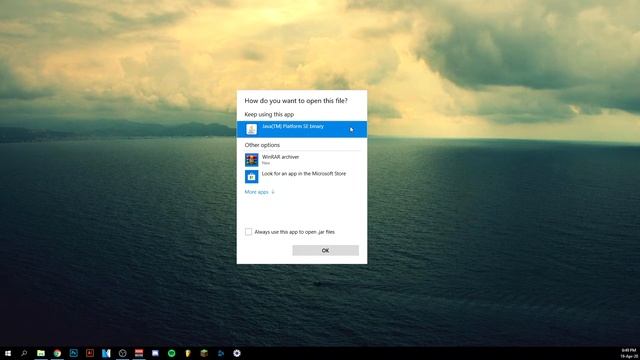Open Spotify from the taskbar
This screenshot has height=360, width=640.
[171, 353]
